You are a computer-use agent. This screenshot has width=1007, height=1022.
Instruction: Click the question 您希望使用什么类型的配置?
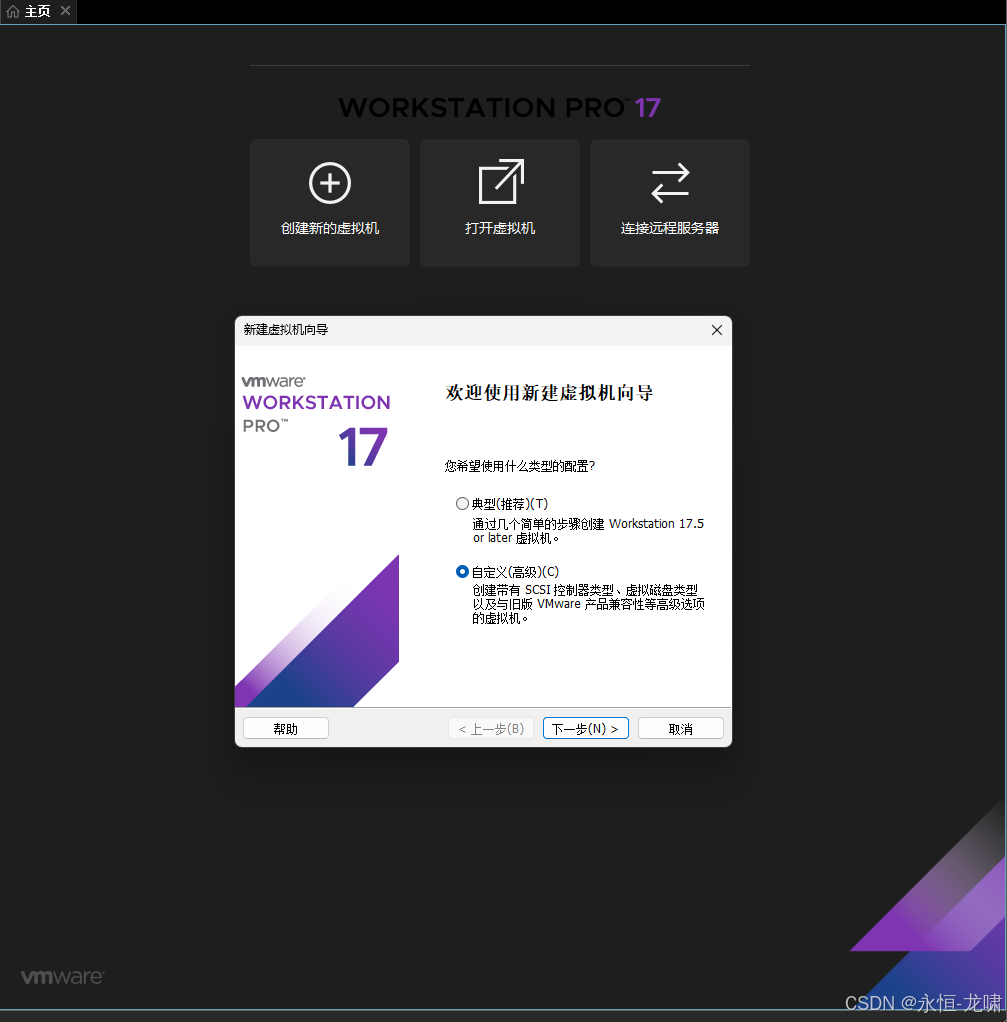[519, 466]
